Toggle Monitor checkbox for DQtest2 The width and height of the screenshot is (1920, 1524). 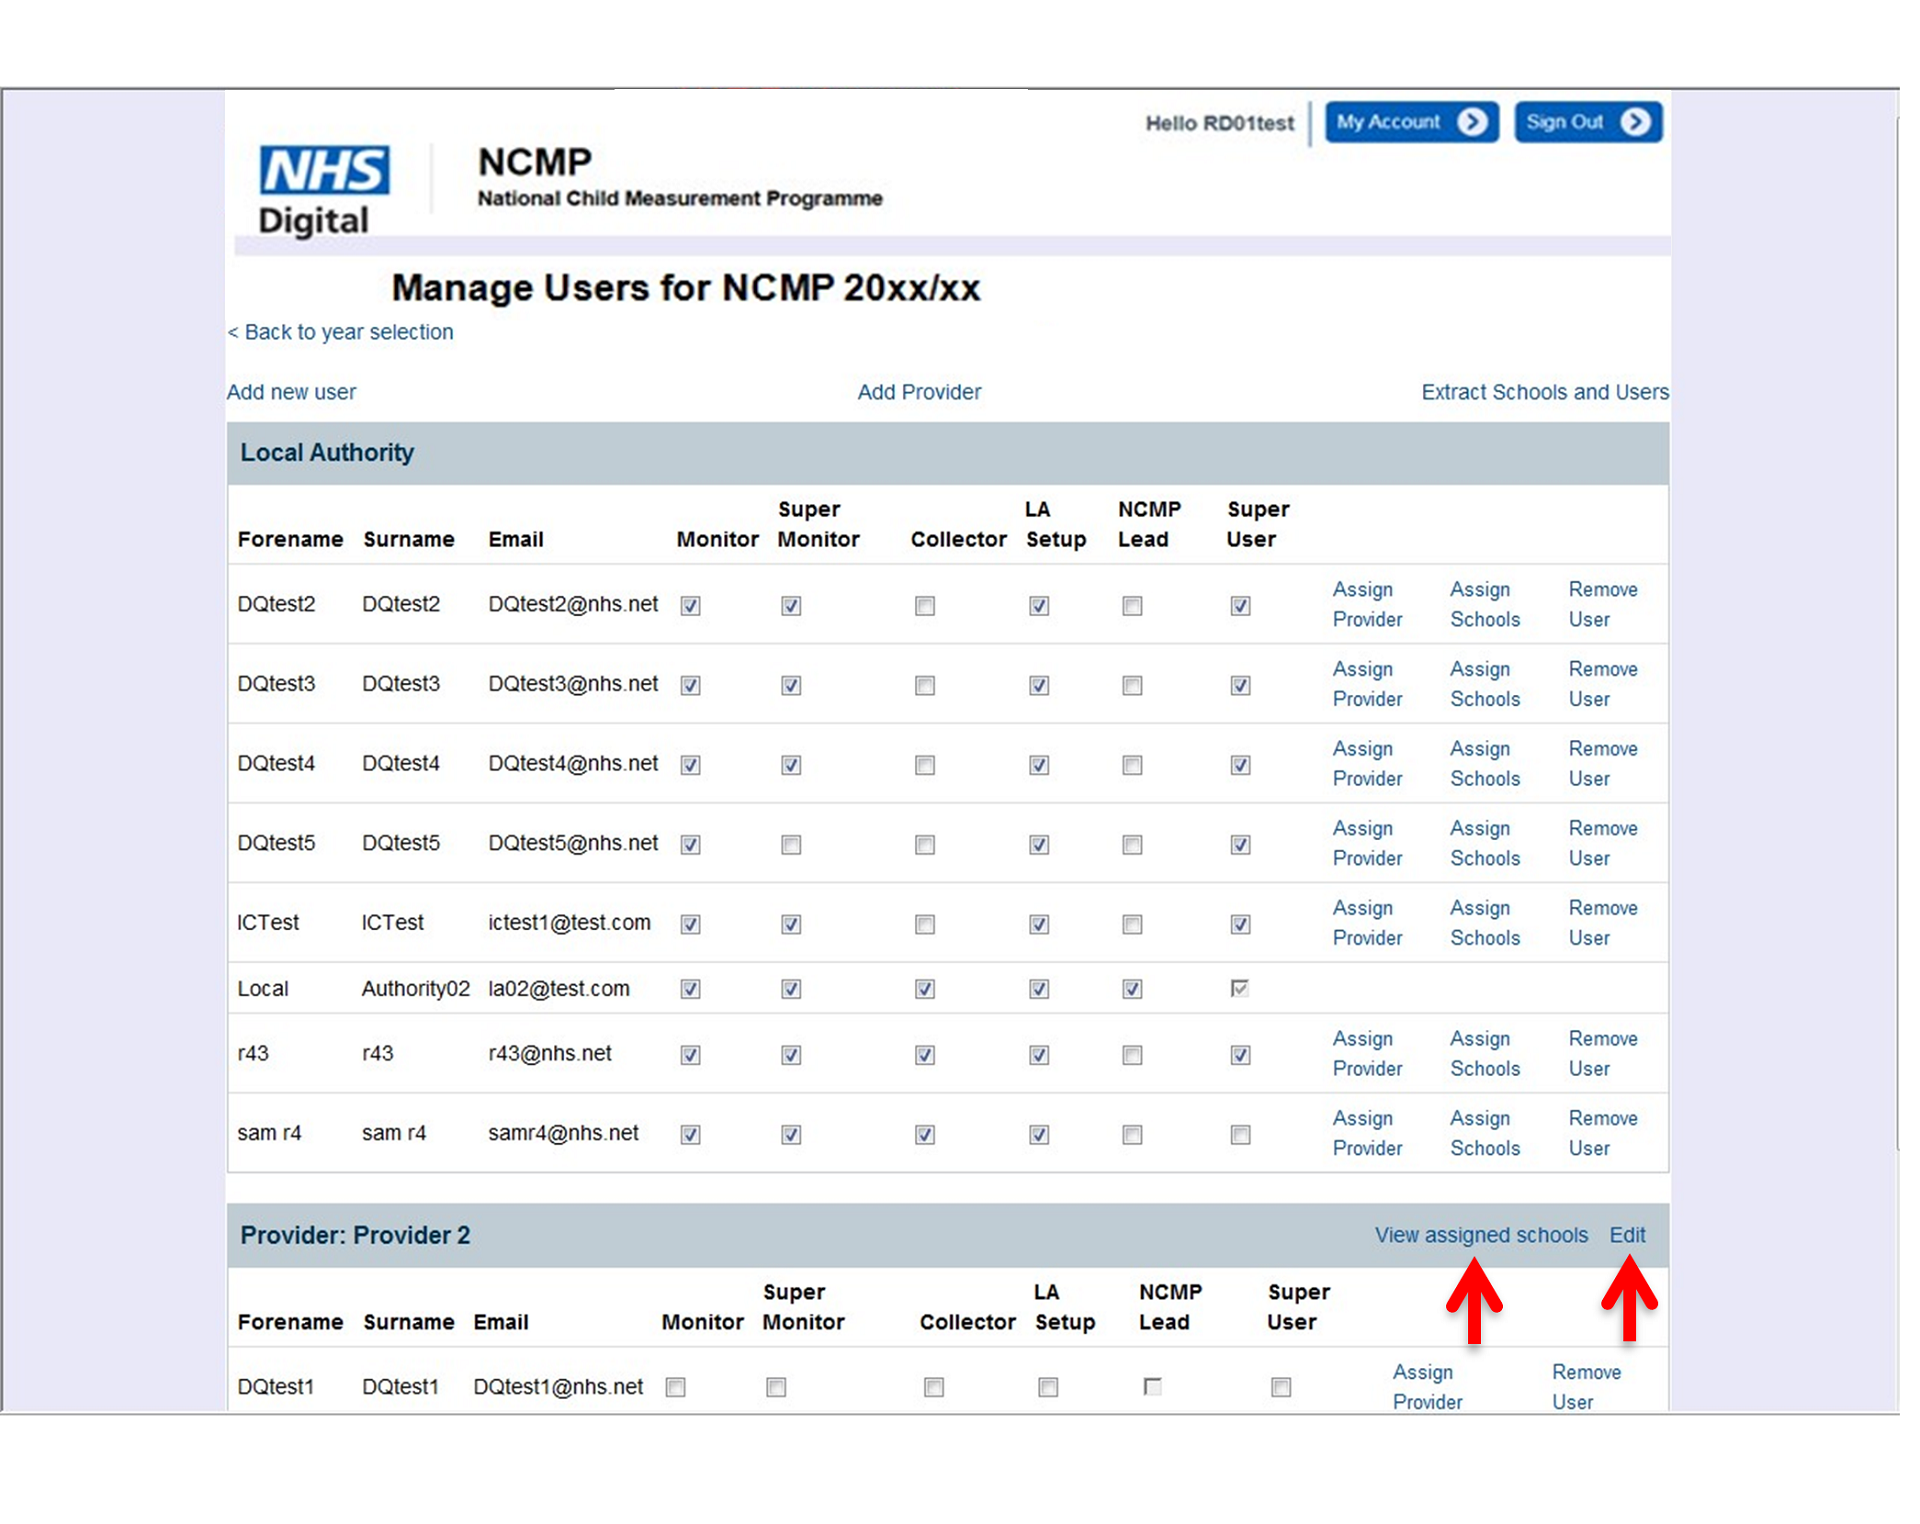pos(690,606)
